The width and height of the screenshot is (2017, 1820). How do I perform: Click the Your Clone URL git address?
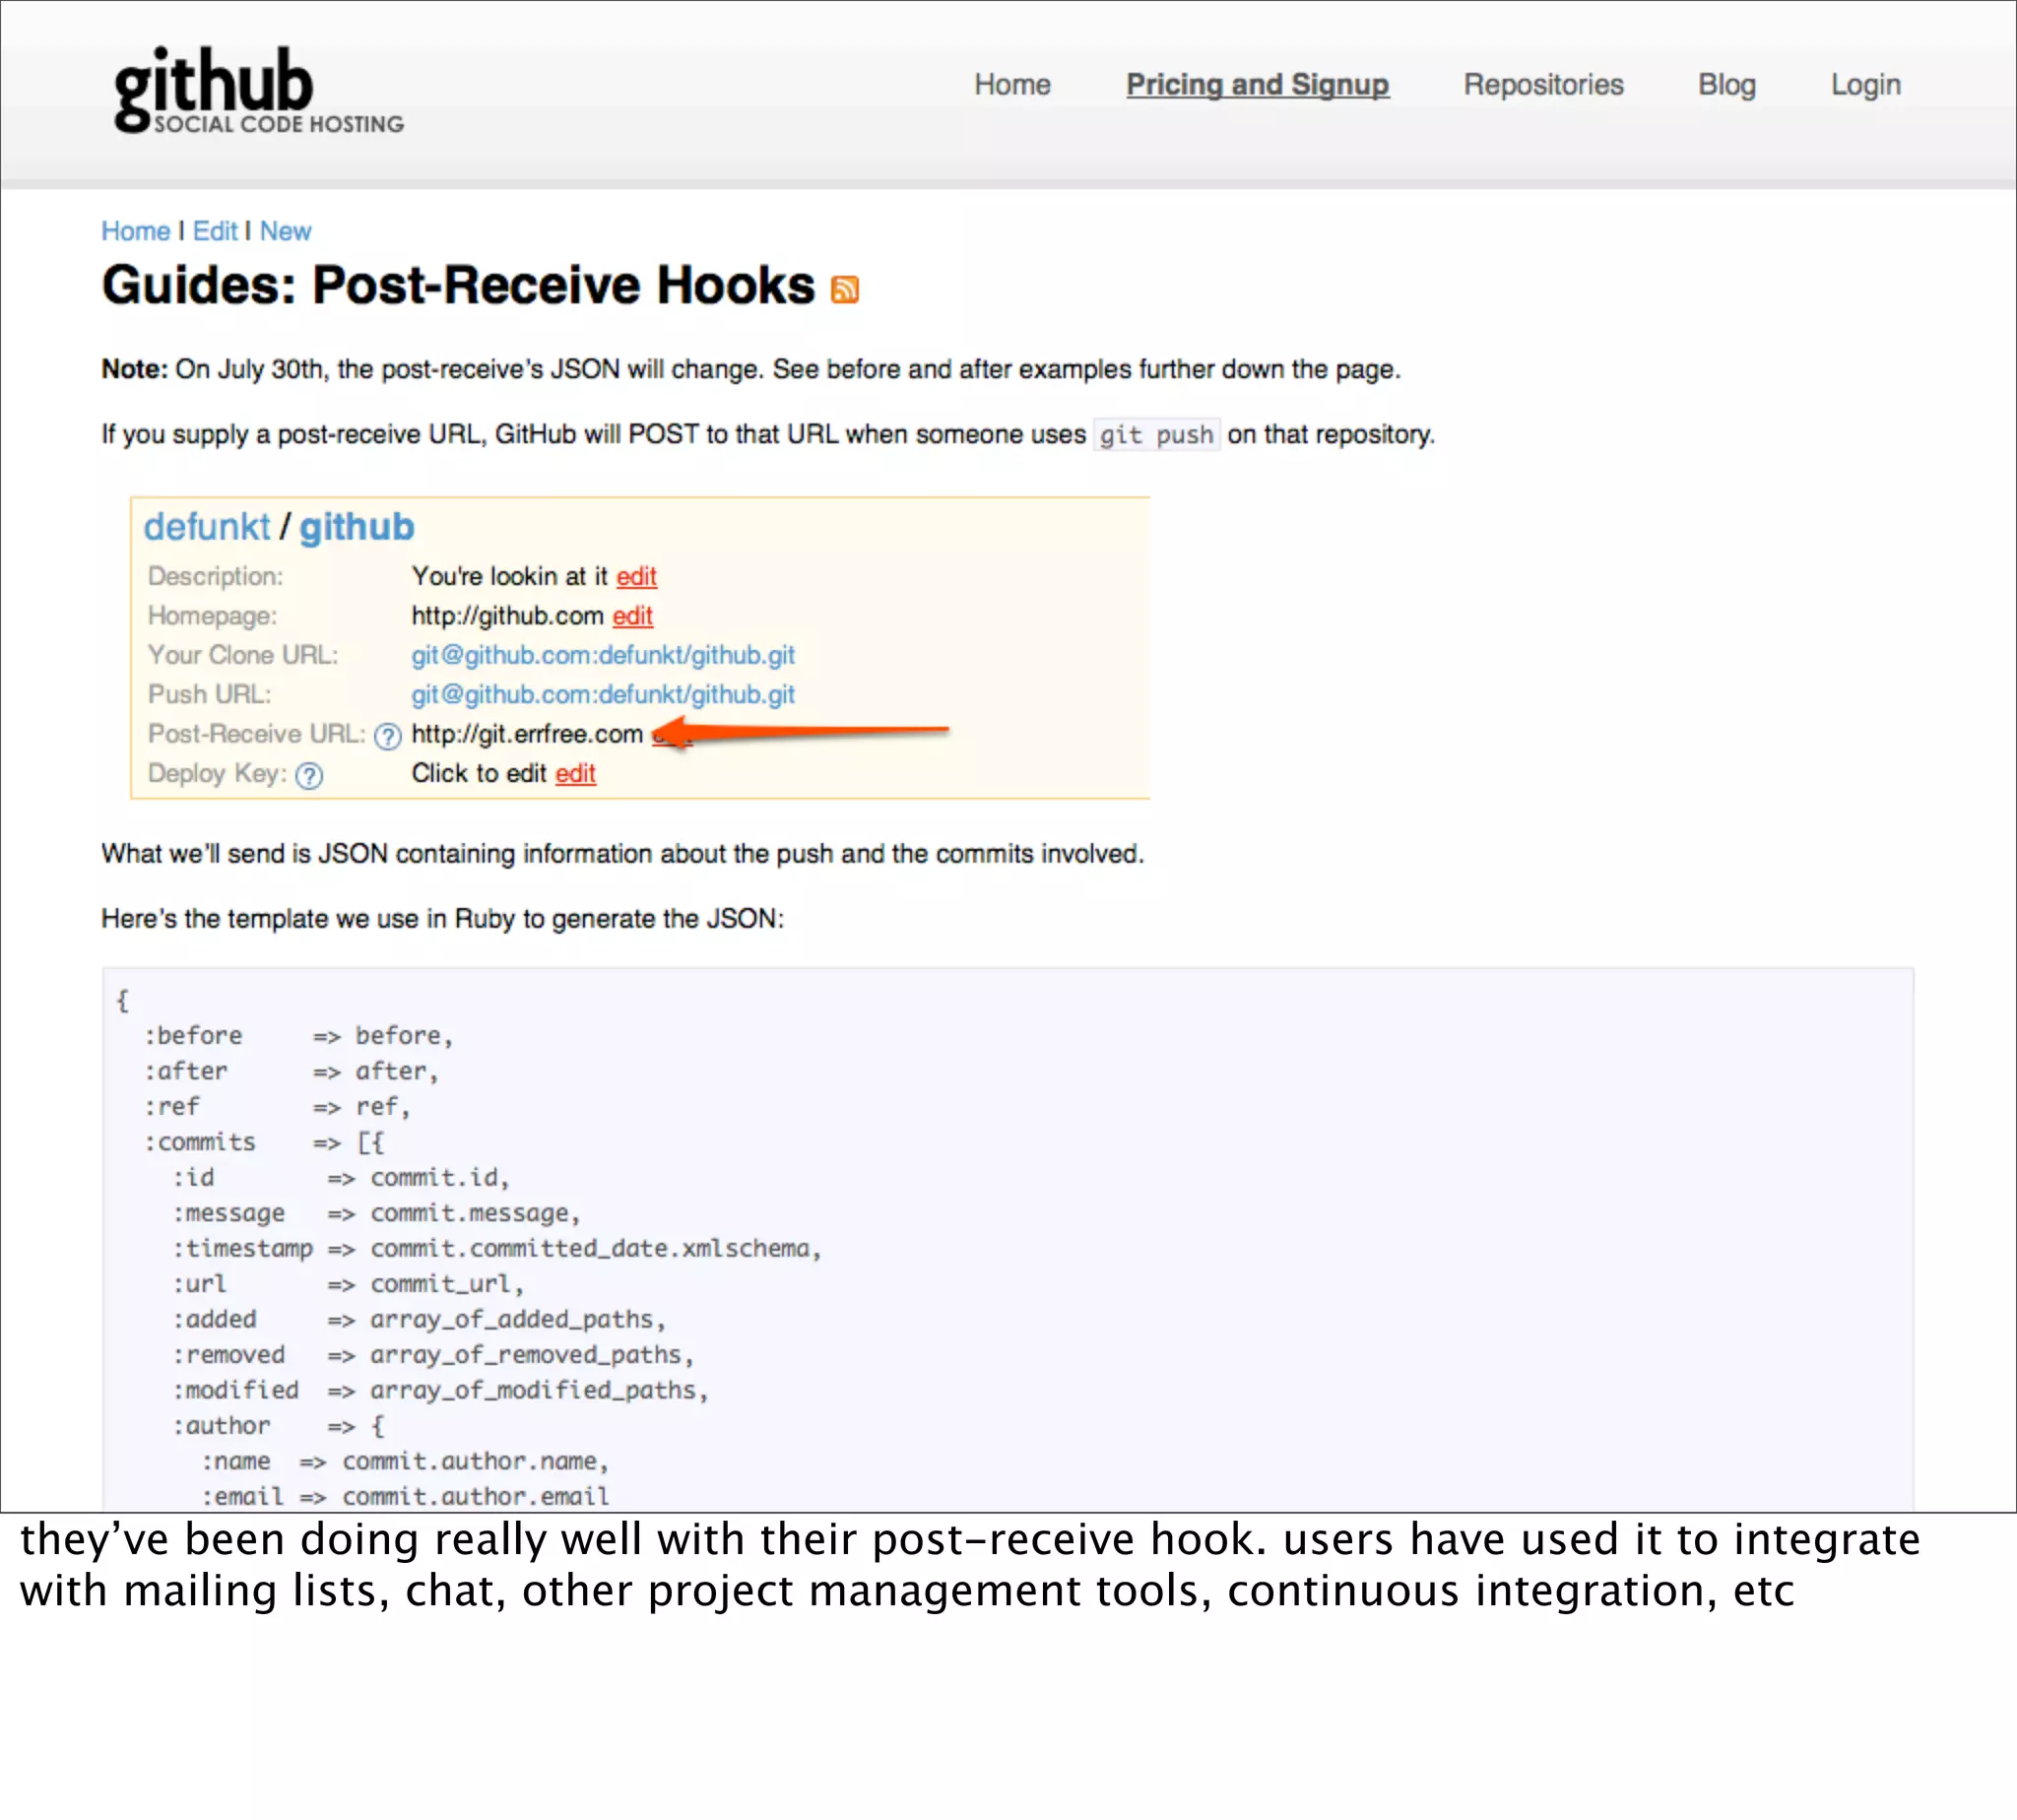tap(603, 655)
